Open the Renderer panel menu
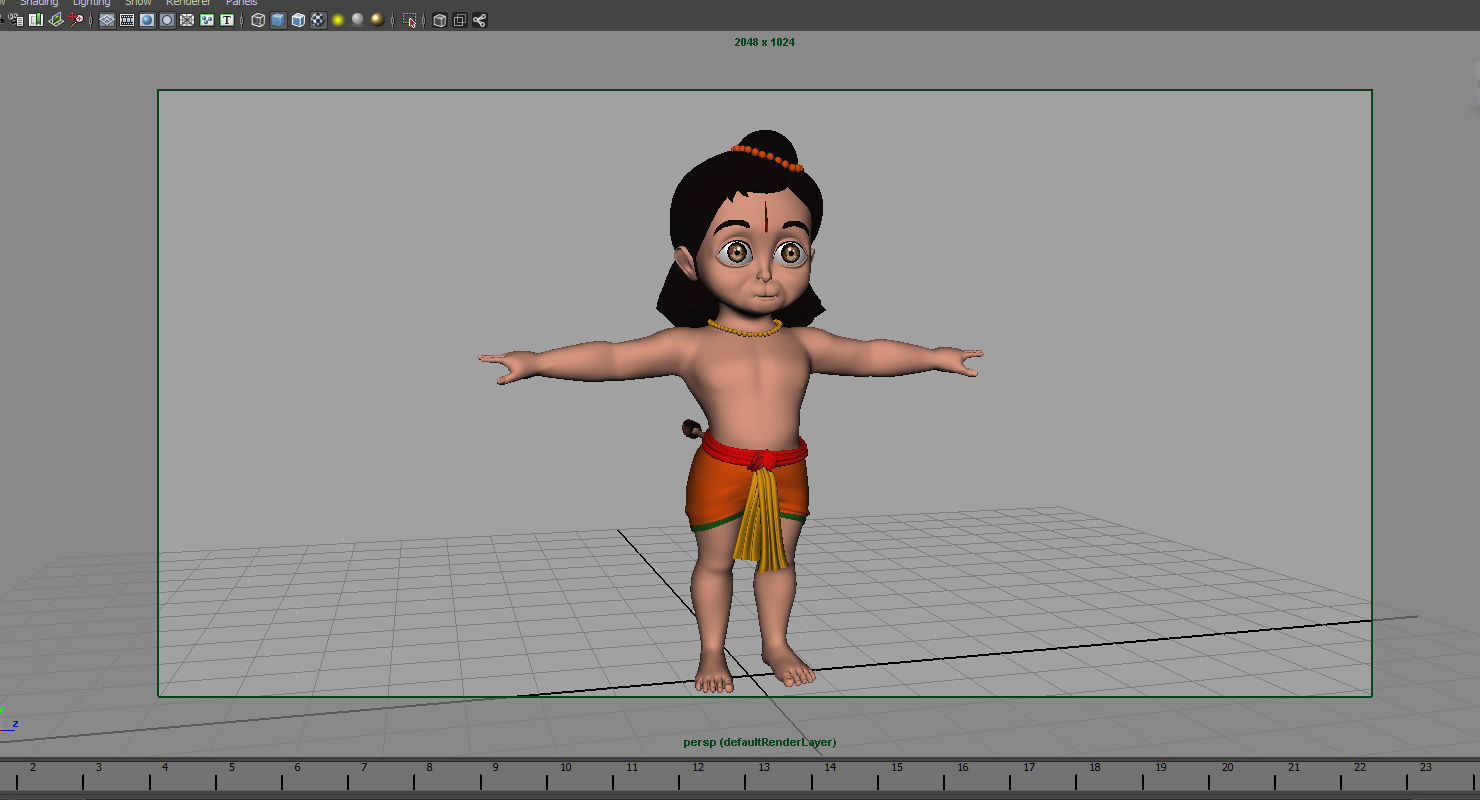 click(188, 3)
